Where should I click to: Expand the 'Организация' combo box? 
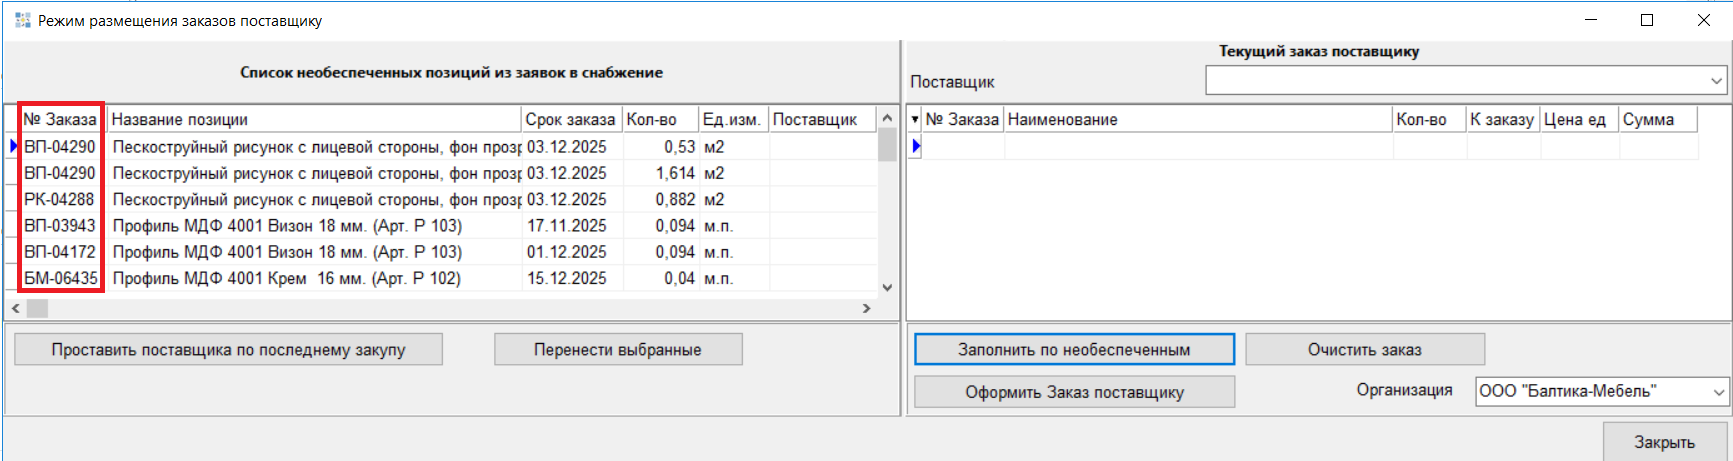pos(1718,392)
